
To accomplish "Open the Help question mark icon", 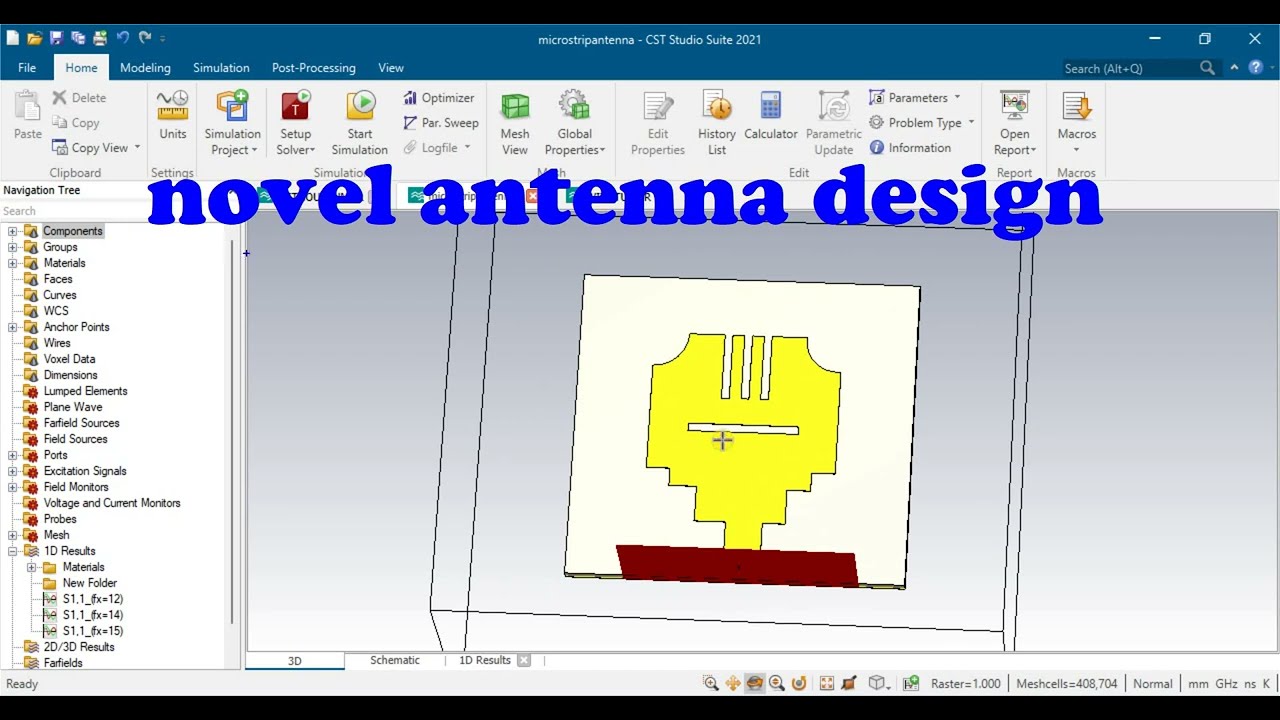I will [1256, 68].
